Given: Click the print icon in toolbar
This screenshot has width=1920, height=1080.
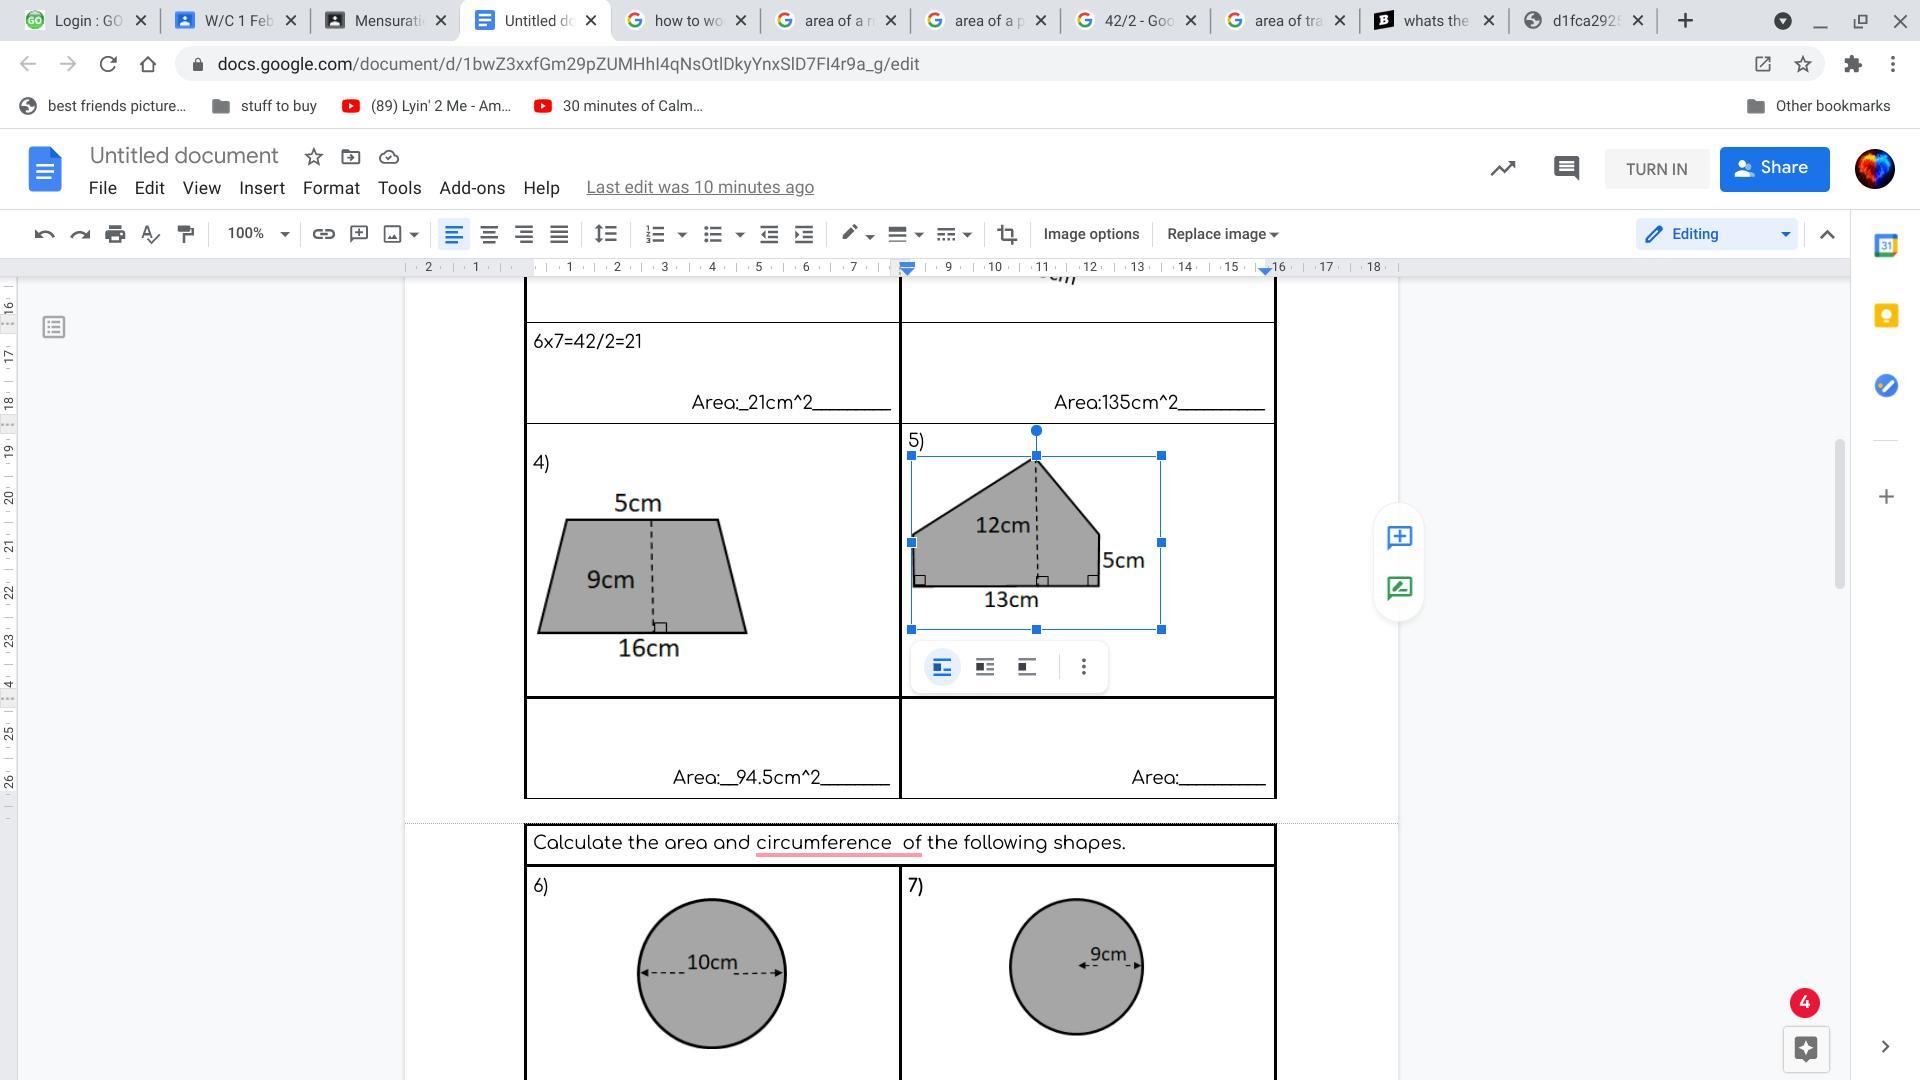Looking at the screenshot, I should coord(115,234).
